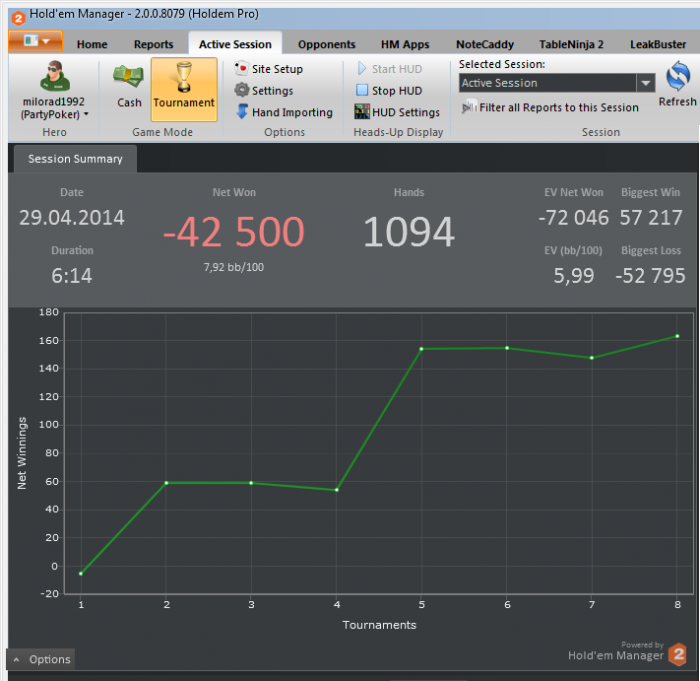Viewport: 700px width, 681px height.
Task: Click the Site Setup cards icon
Action: pos(241,68)
